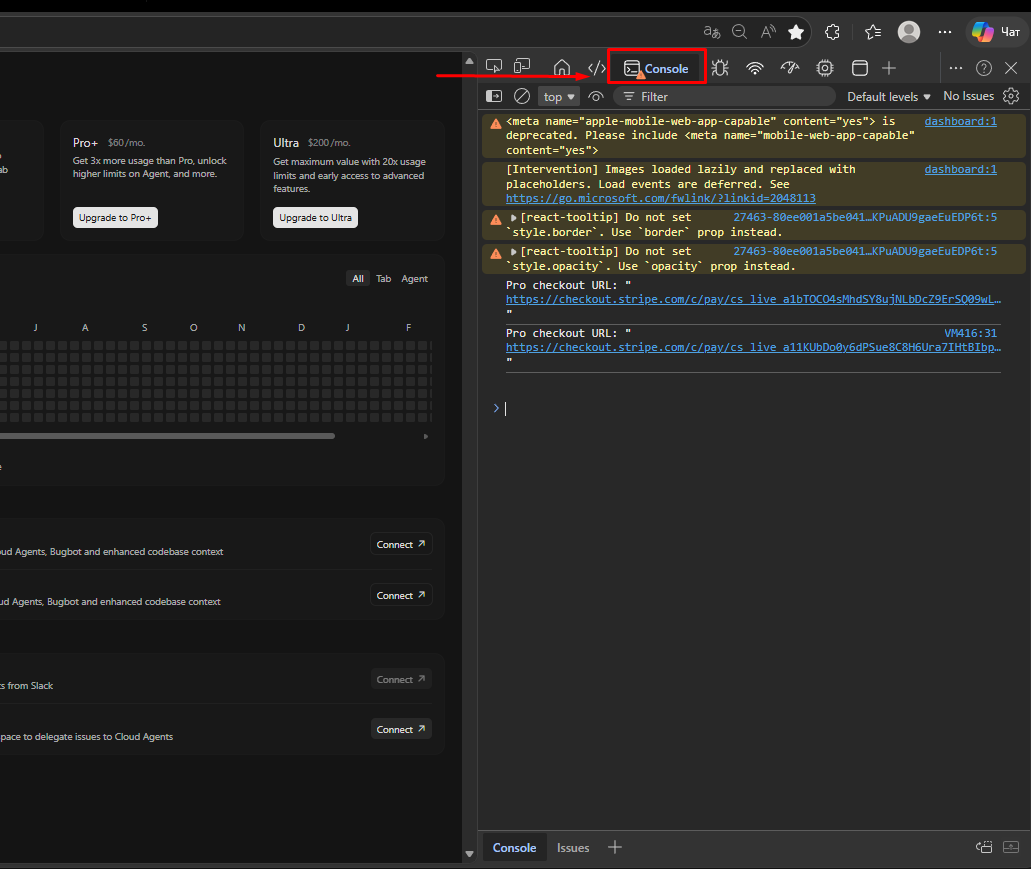Switch to Issues tab in bottom drawer
This screenshot has height=869, width=1031.
(573, 847)
